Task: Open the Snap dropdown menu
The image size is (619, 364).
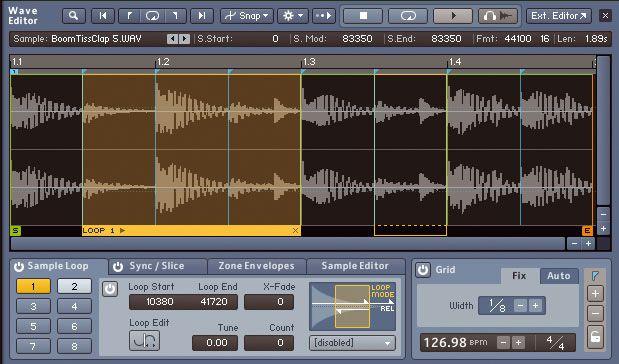Action: [x=246, y=16]
